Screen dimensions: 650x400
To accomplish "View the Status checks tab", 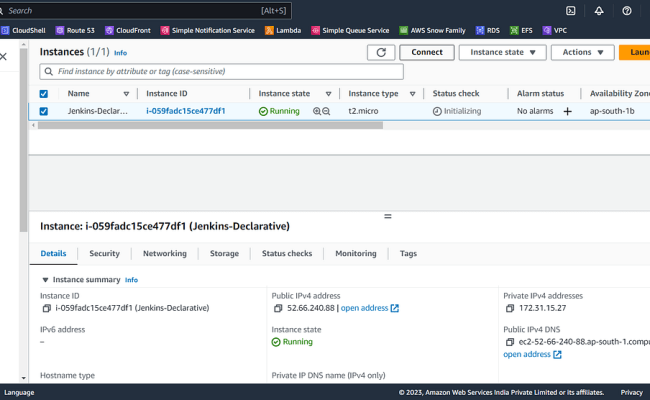I will (x=287, y=253).
